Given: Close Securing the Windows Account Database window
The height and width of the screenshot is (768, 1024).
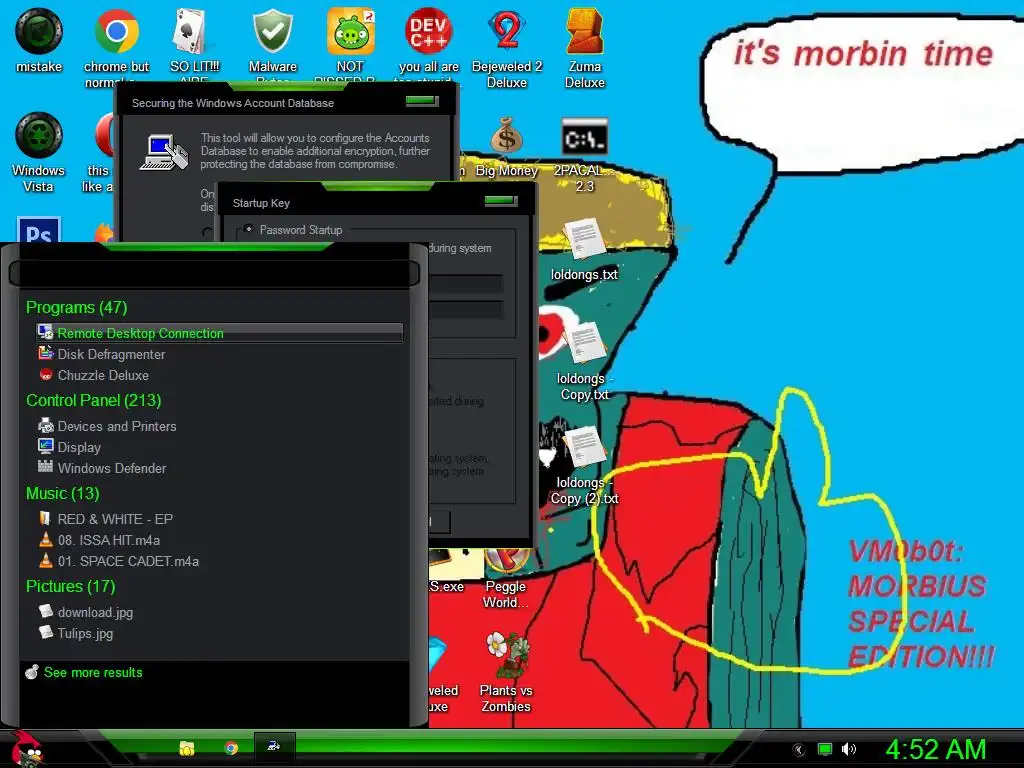Looking at the screenshot, I should coord(422,101).
